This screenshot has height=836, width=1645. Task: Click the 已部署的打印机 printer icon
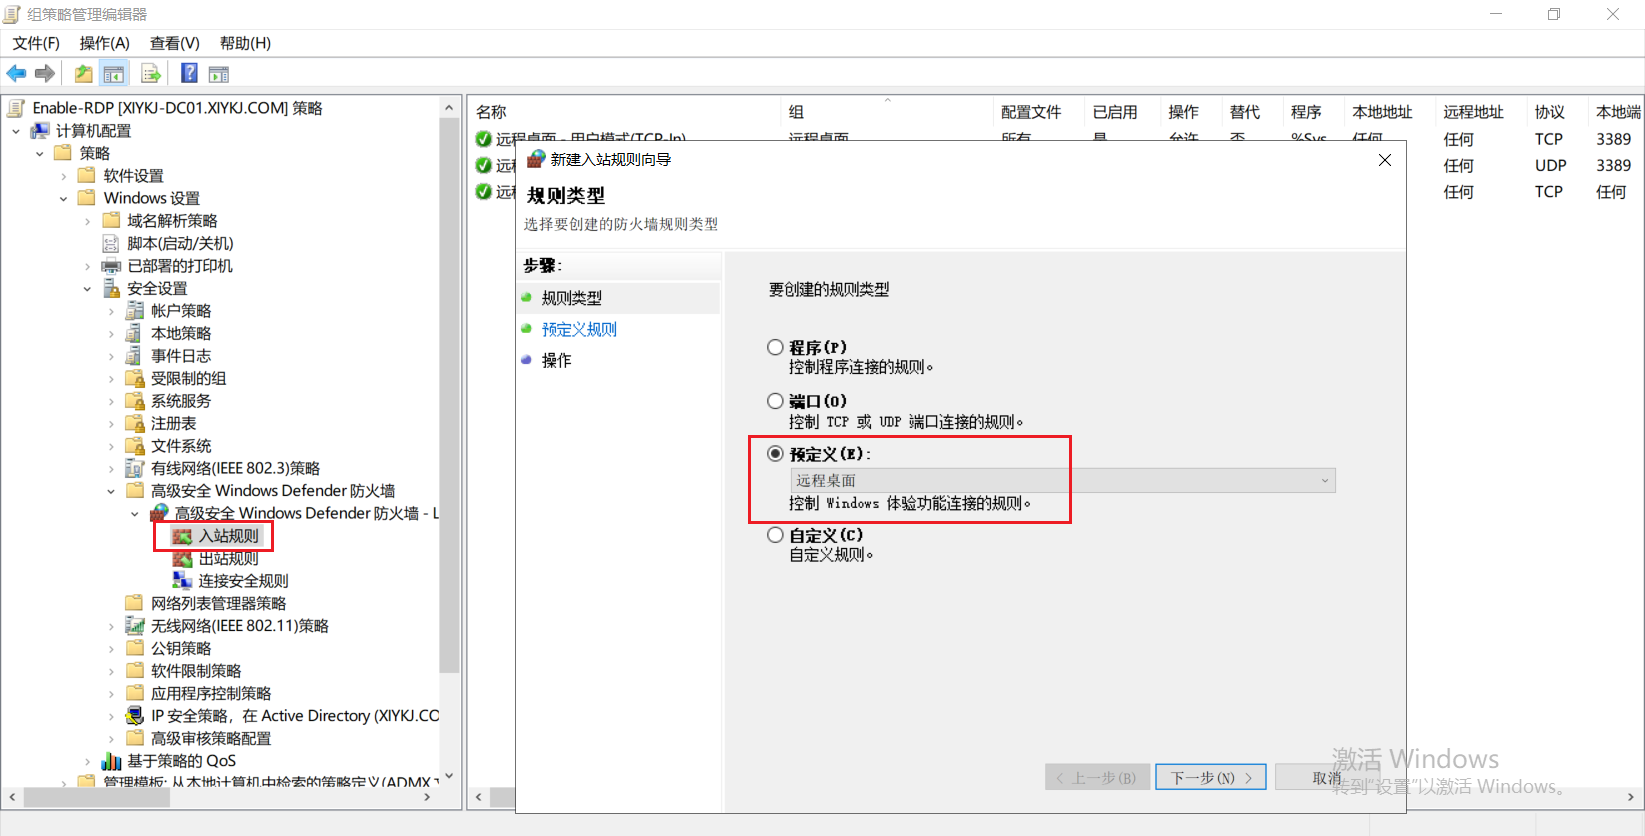pos(111,266)
